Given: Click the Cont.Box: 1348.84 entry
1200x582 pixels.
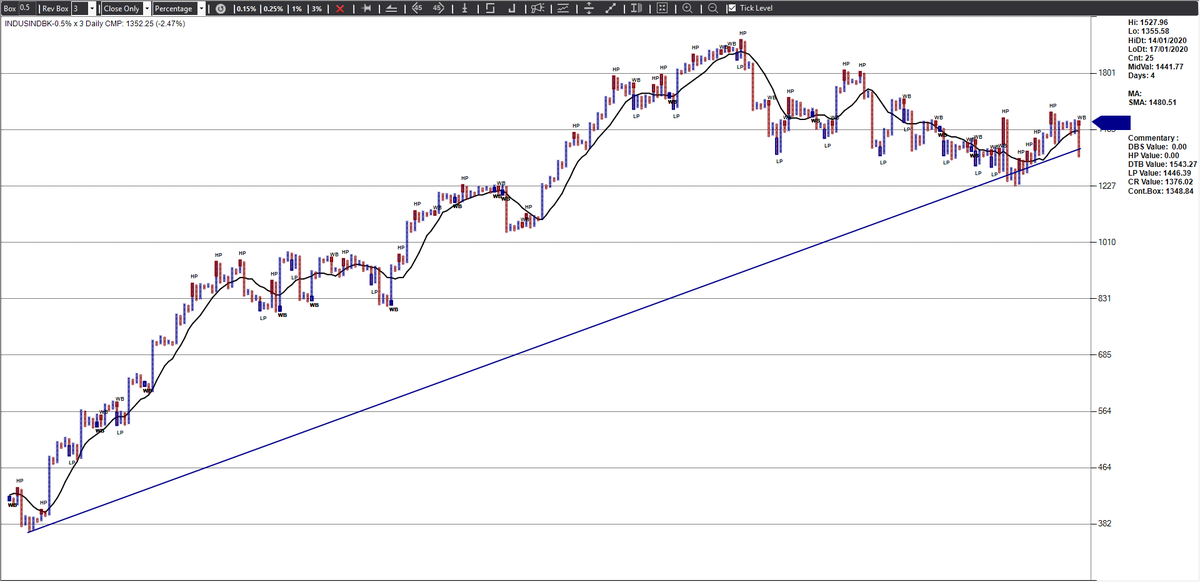Looking at the screenshot, I should (x=1160, y=191).
